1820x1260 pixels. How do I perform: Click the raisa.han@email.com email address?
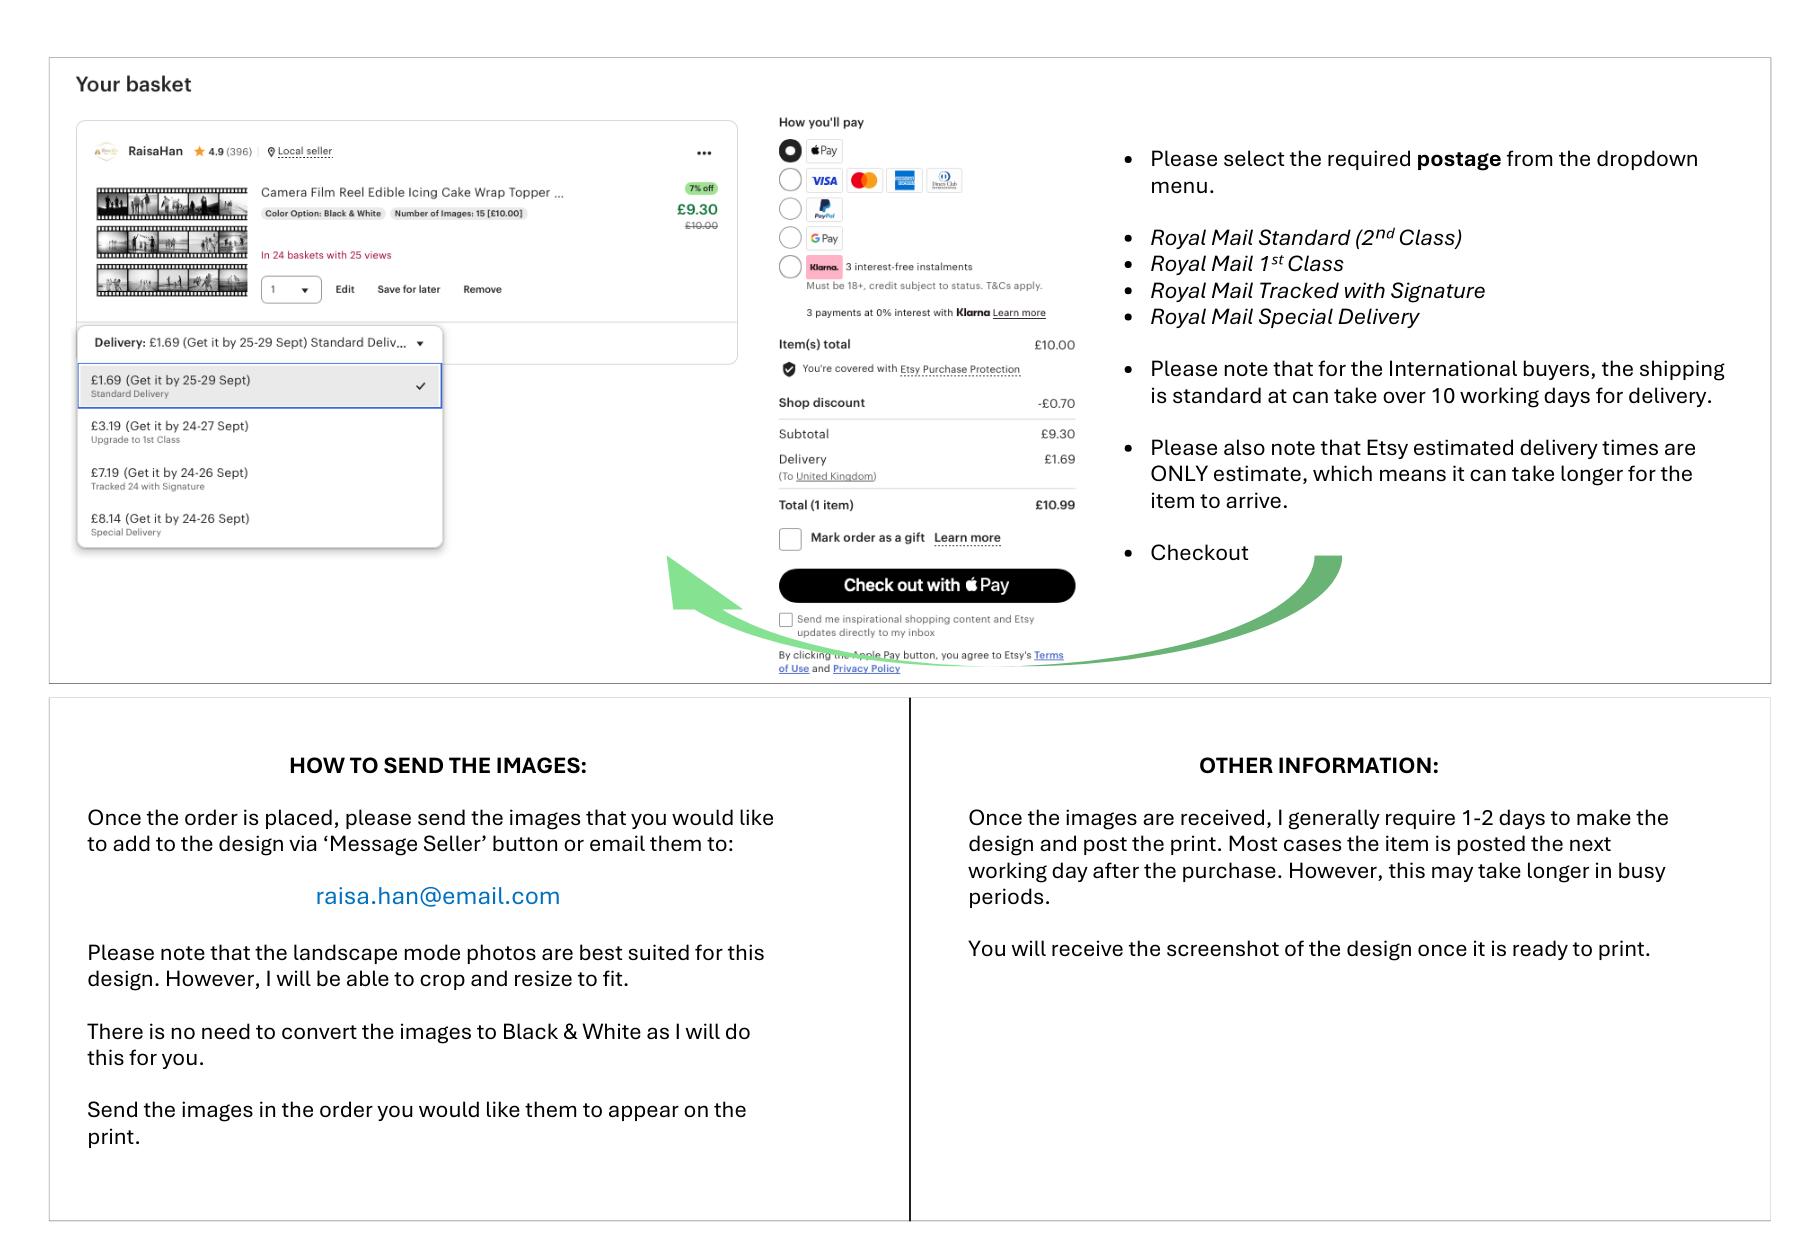(438, 896)
